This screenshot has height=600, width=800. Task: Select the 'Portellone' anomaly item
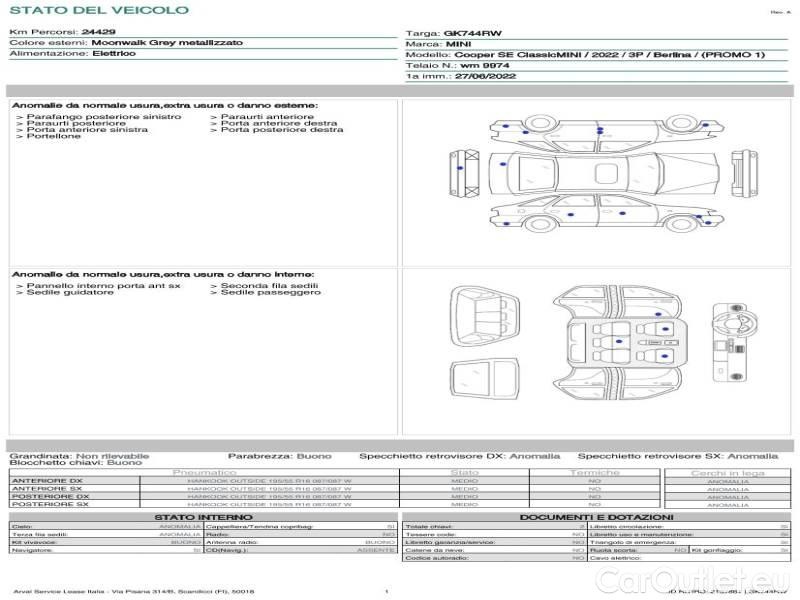tap(53, 136)
